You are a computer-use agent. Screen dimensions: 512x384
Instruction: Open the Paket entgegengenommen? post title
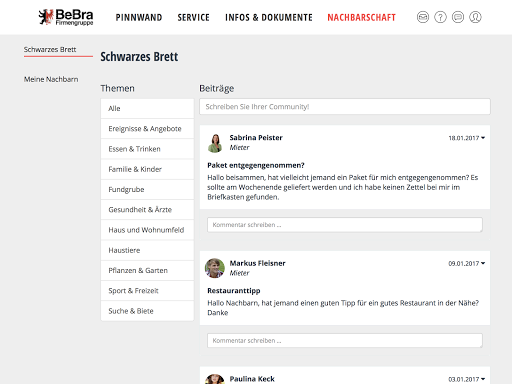point(256,165)
